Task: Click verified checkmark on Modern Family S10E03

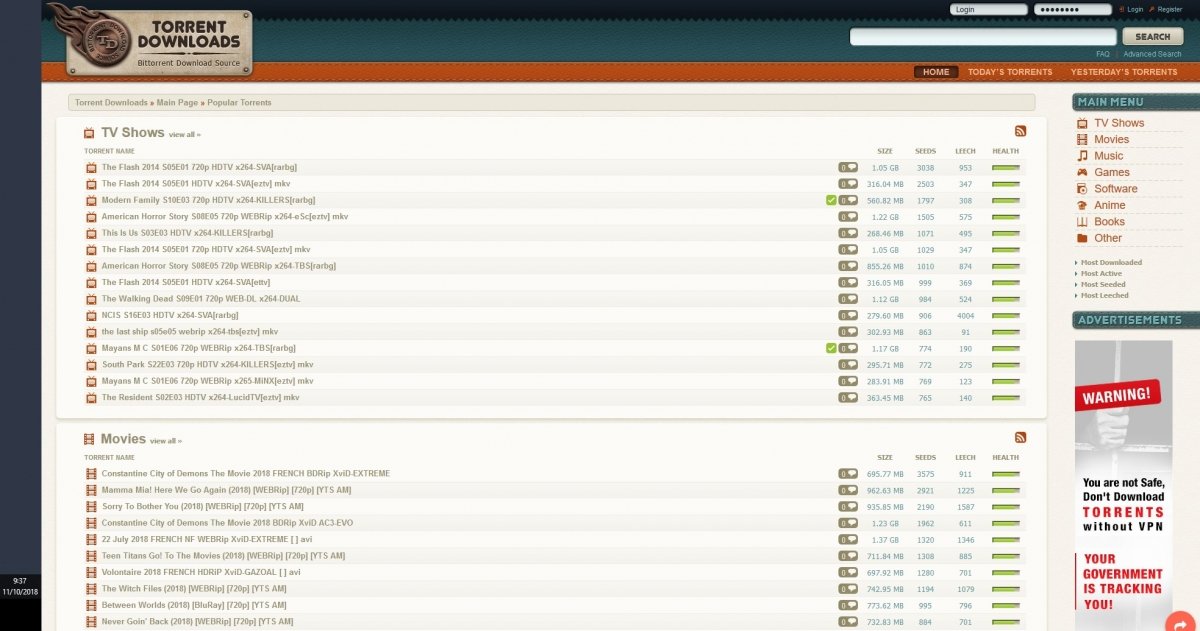Action: 831,200
